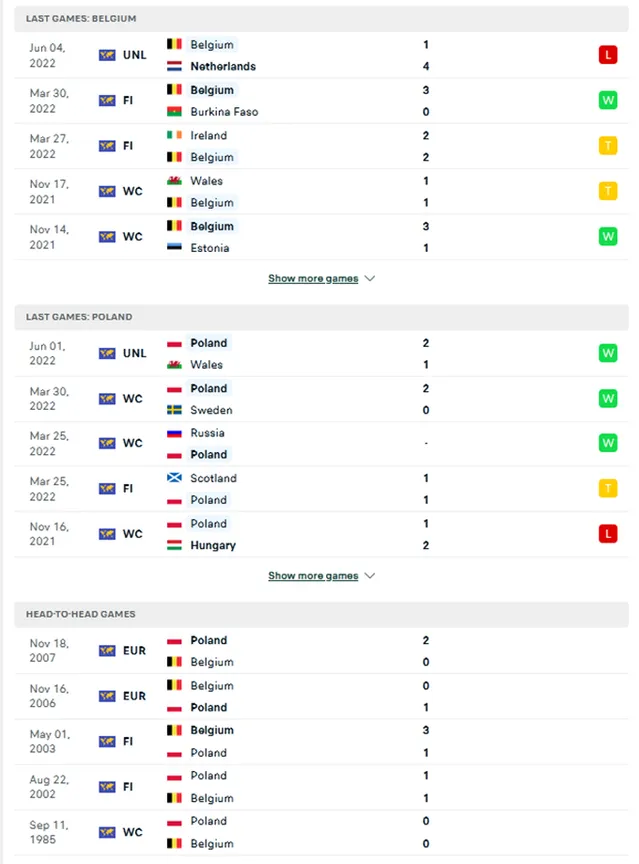Click the competition icon beside UNL in the Jun 04, 2022 row

107,55
